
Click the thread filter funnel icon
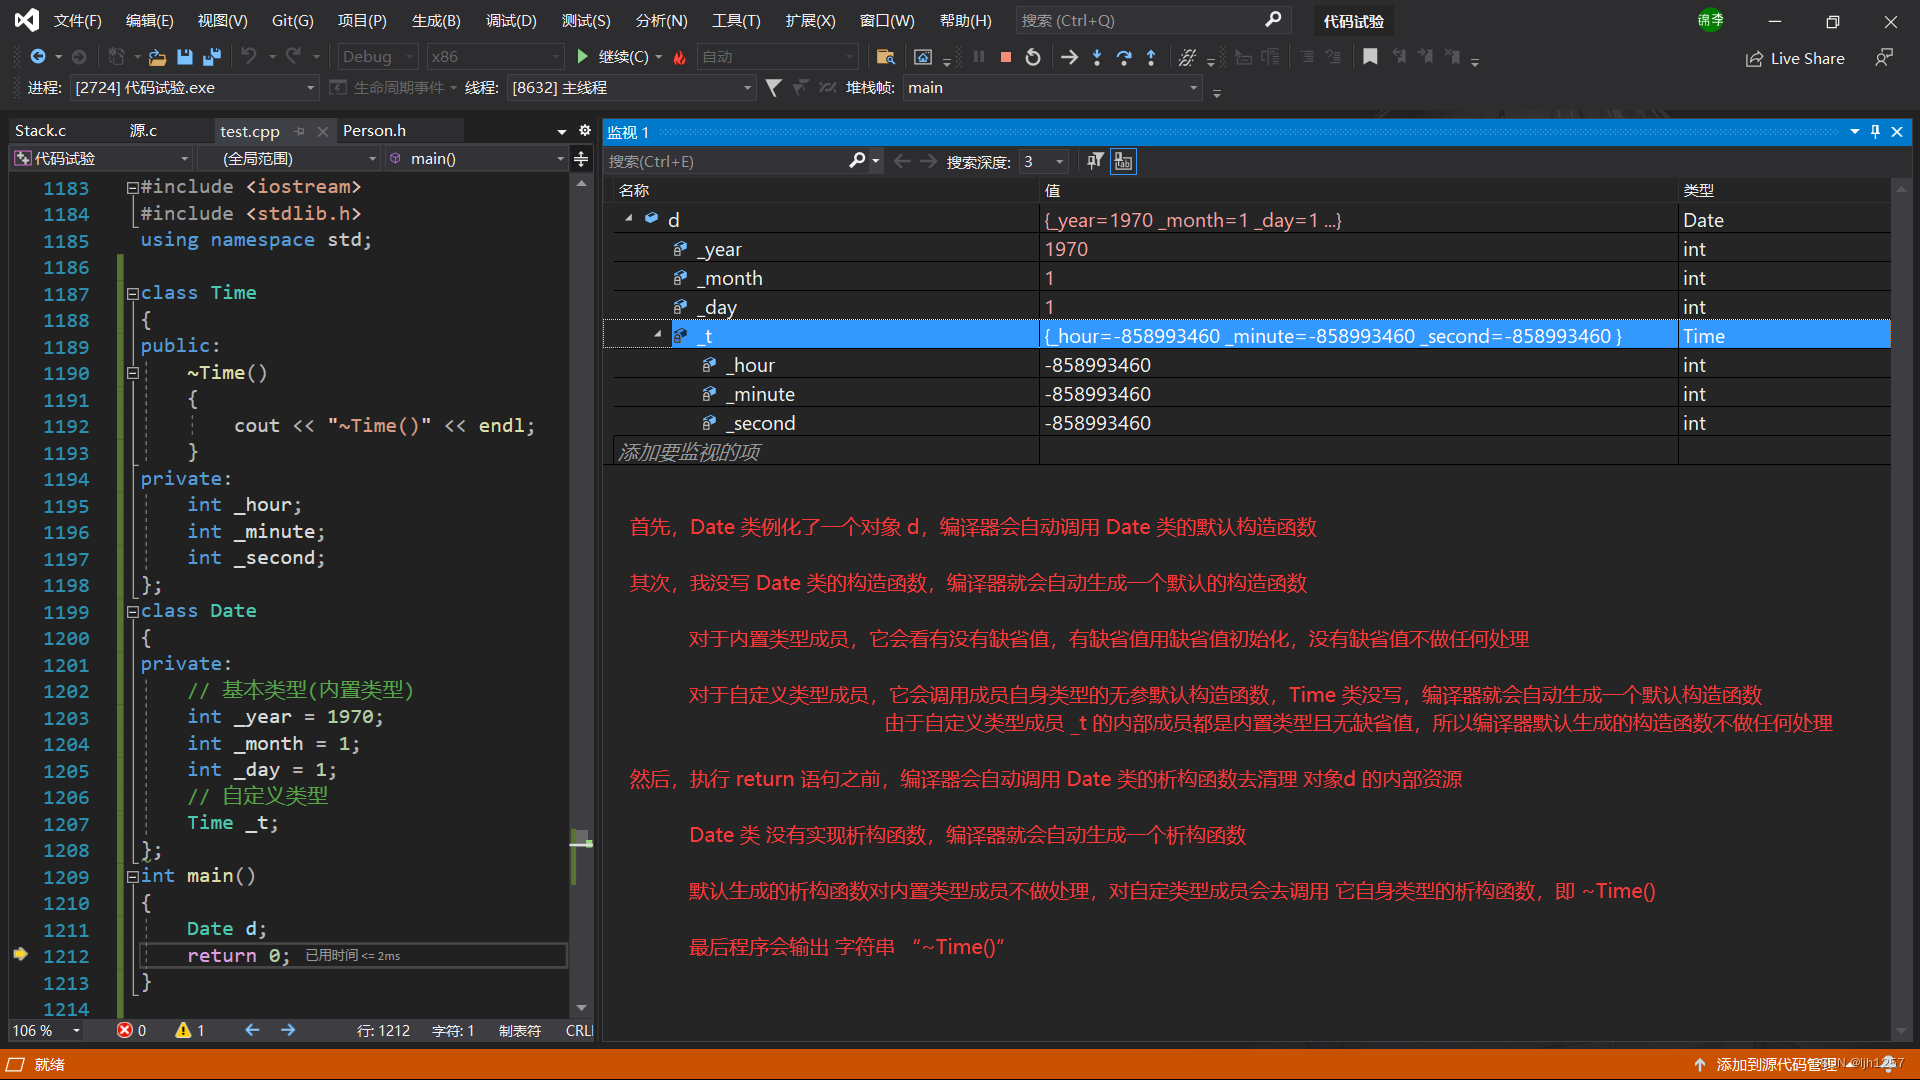773,88
